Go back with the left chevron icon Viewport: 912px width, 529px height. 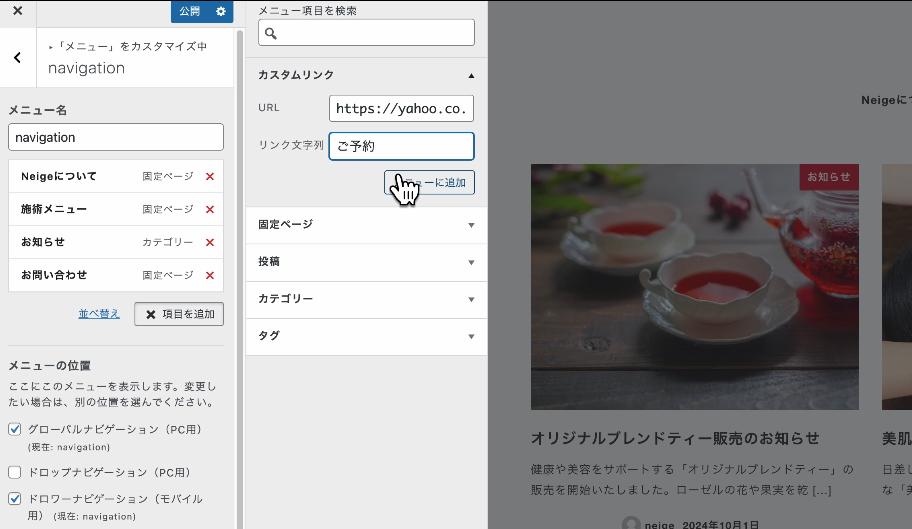(x=17, y=57)
